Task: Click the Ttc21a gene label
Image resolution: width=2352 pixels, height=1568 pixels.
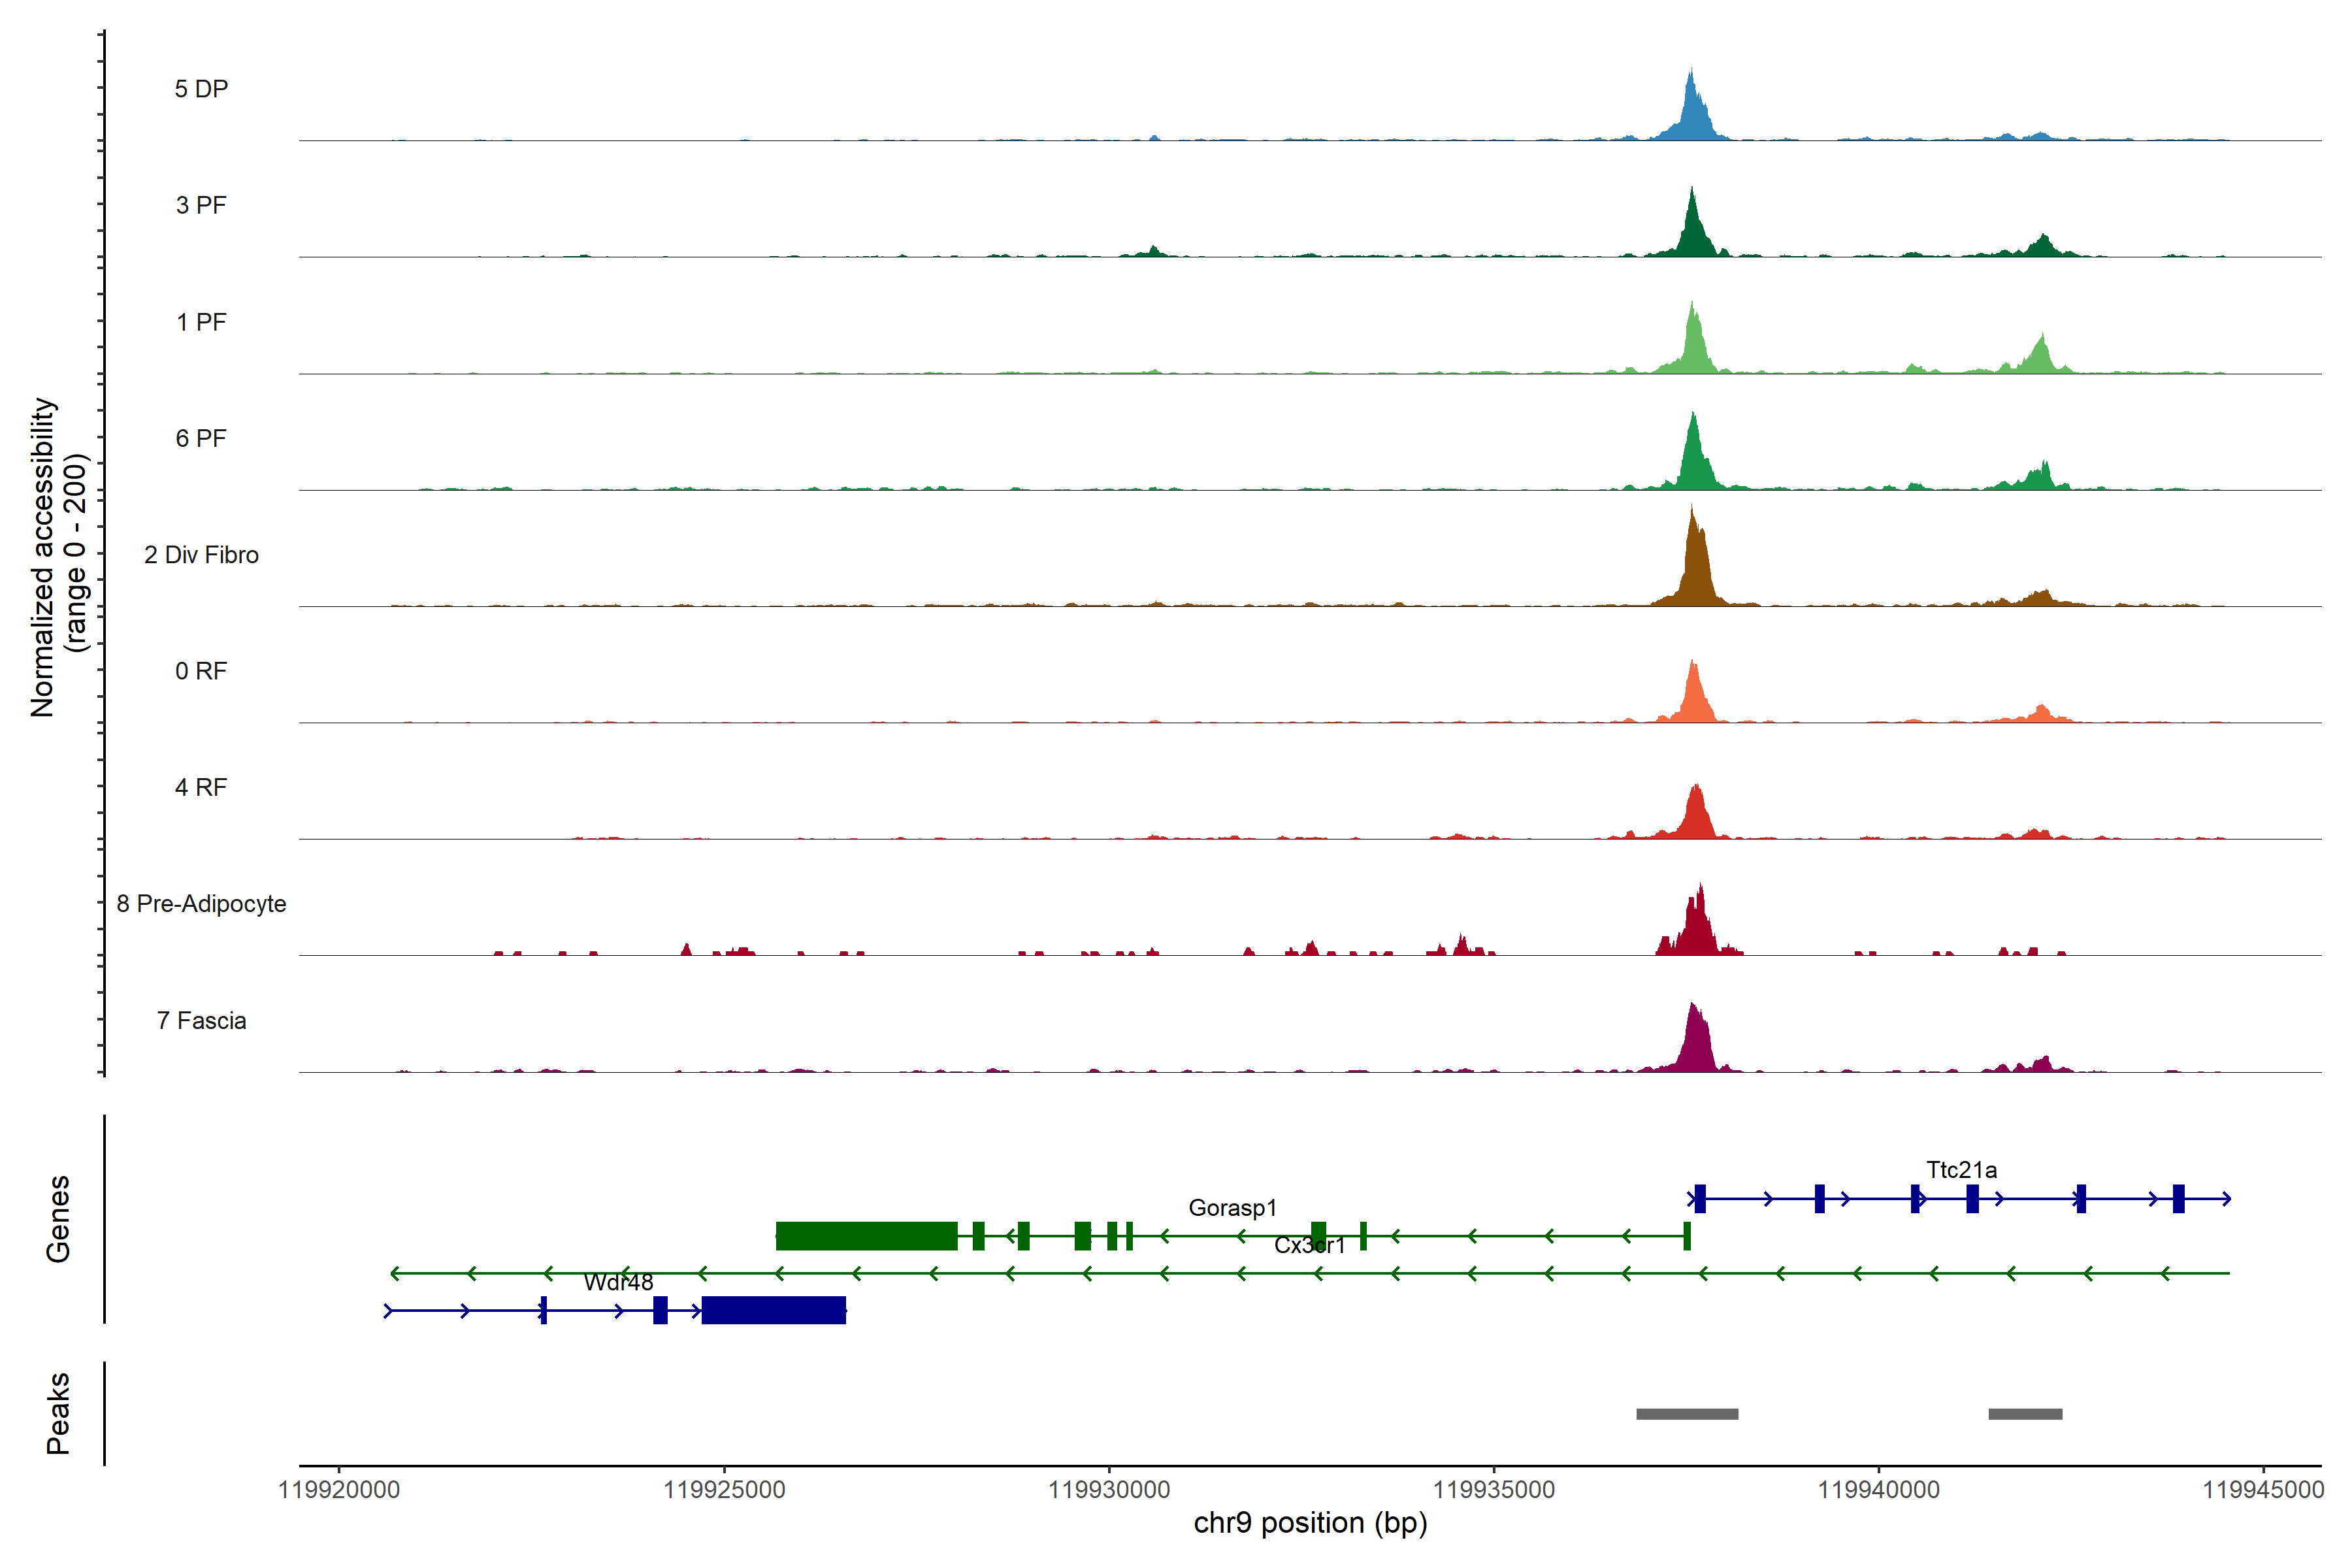Action: [1961, 1169]
